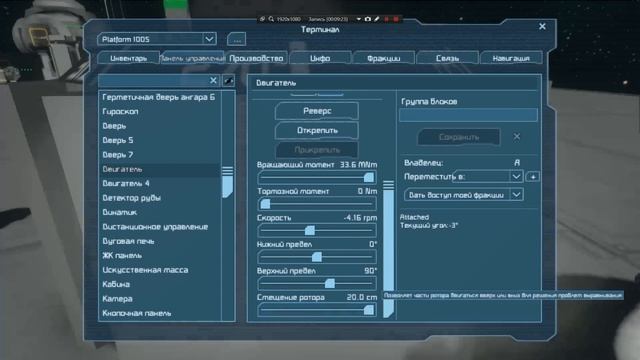Click the Сохранить group button

(x=459, y=137)
